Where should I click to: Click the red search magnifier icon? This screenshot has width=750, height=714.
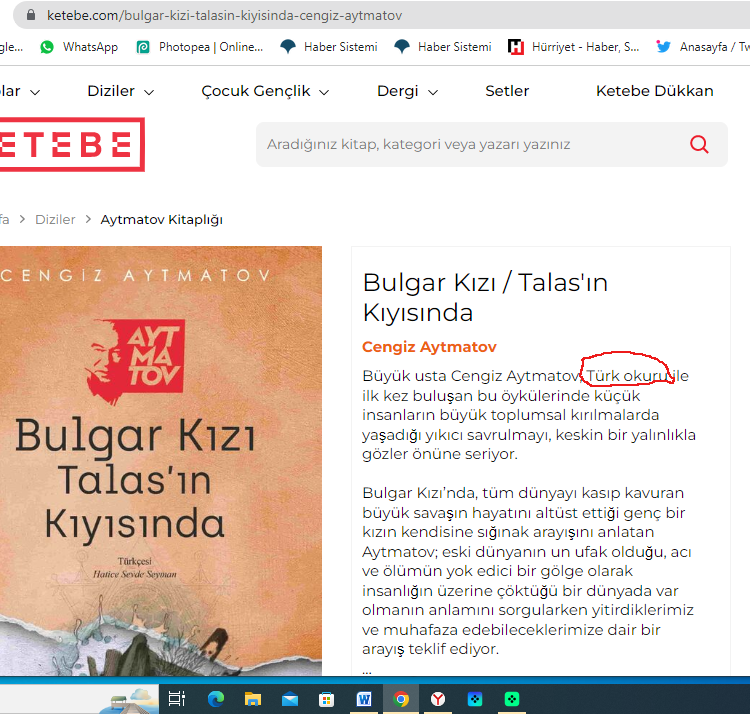699,144
